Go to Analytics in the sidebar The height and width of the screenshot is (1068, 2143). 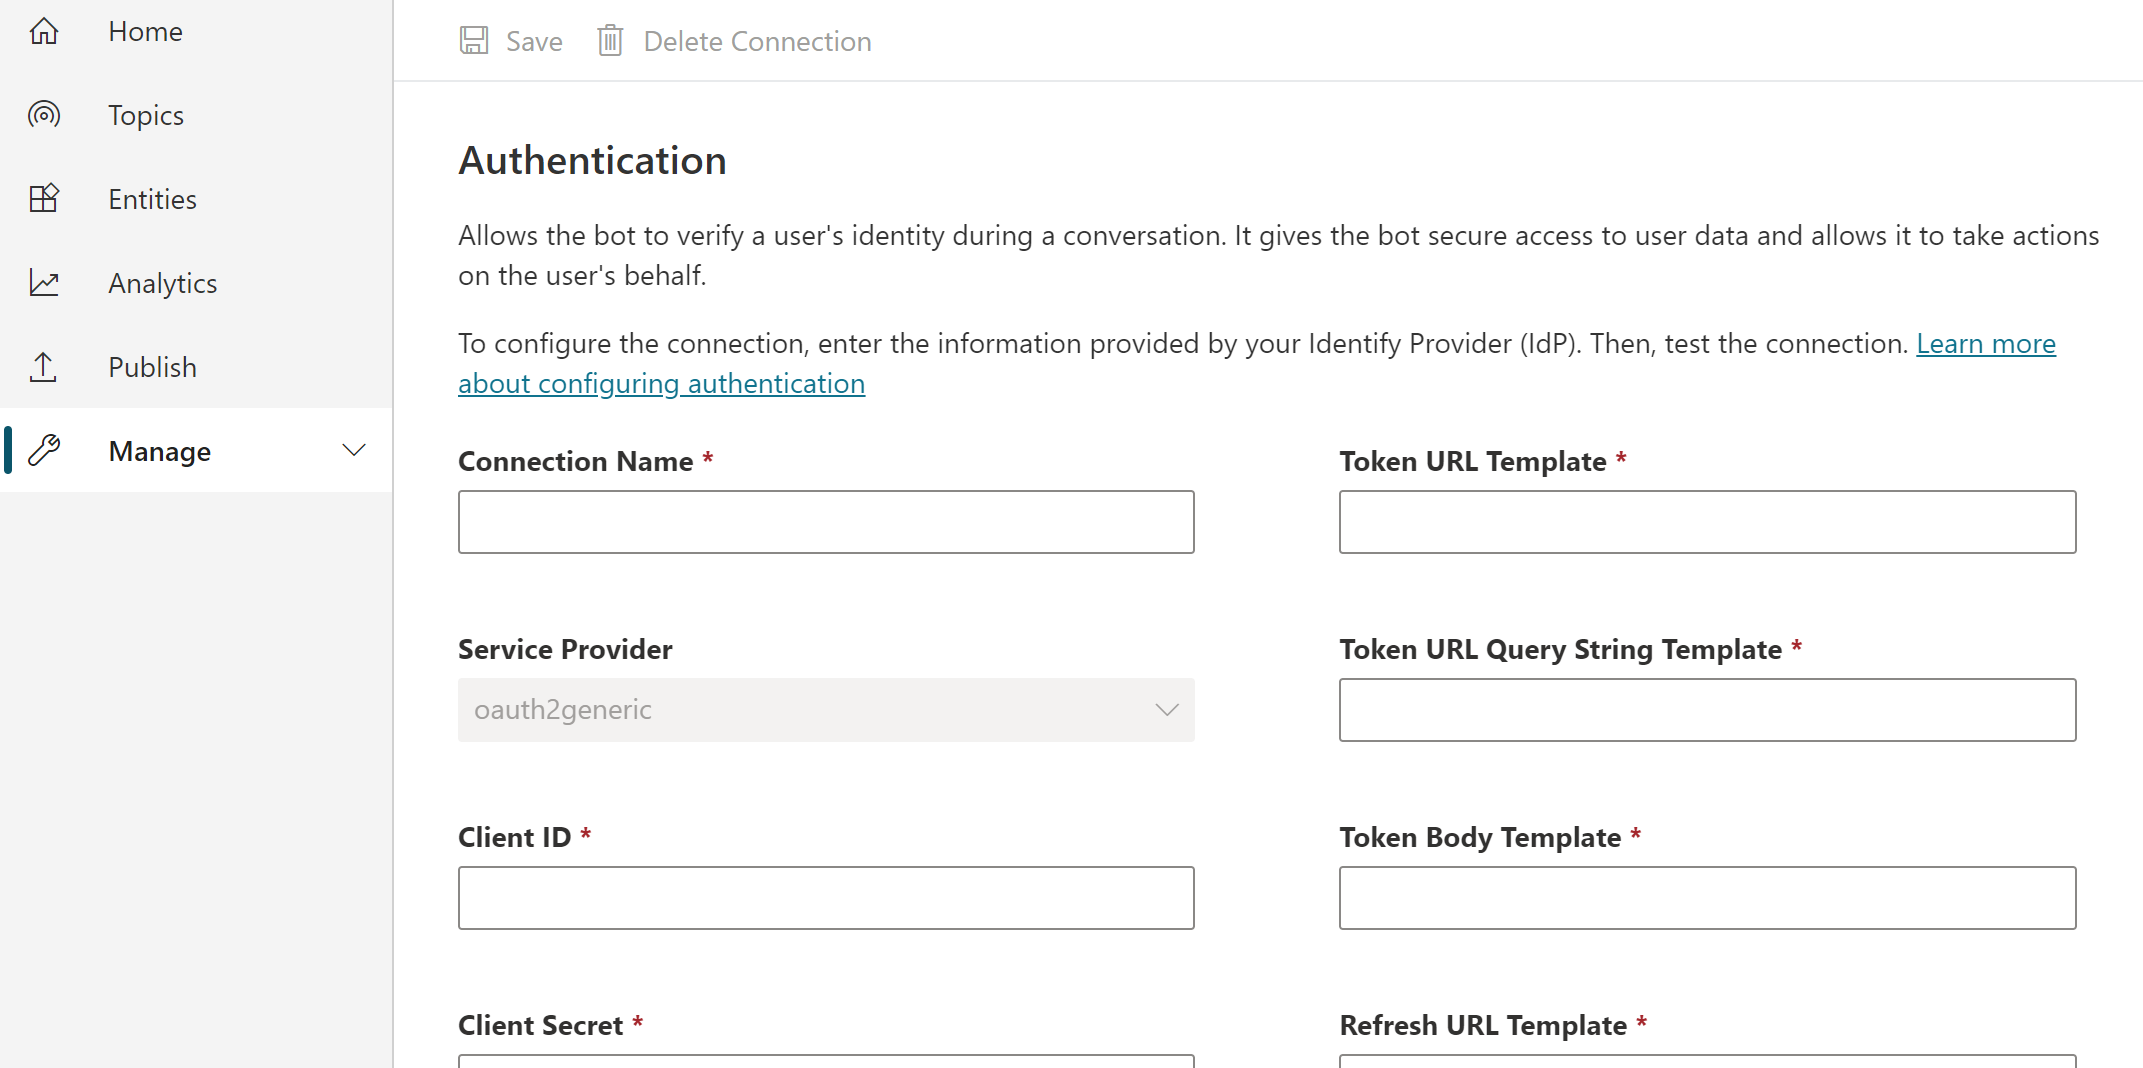(162, 283)
